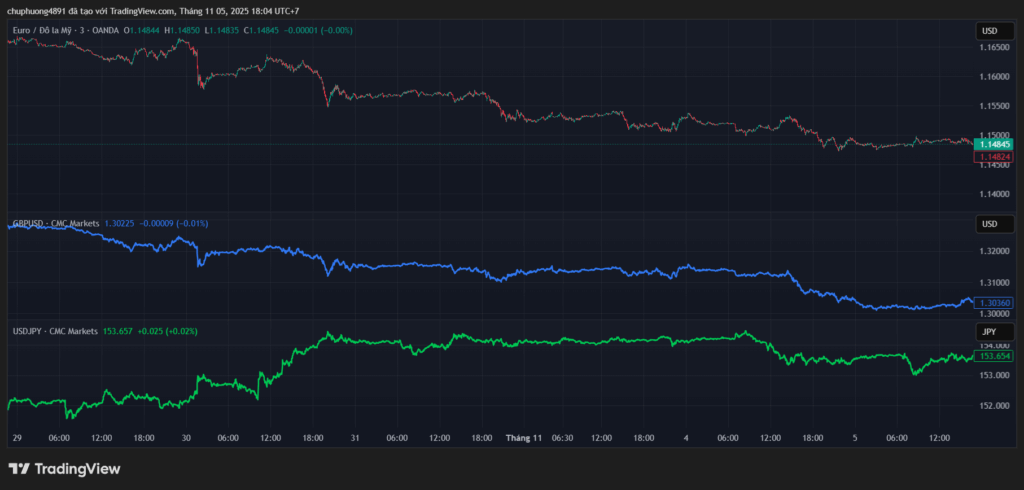
Task: Click the Tháng 11 time axis label
Action: (x=523, y=438)
